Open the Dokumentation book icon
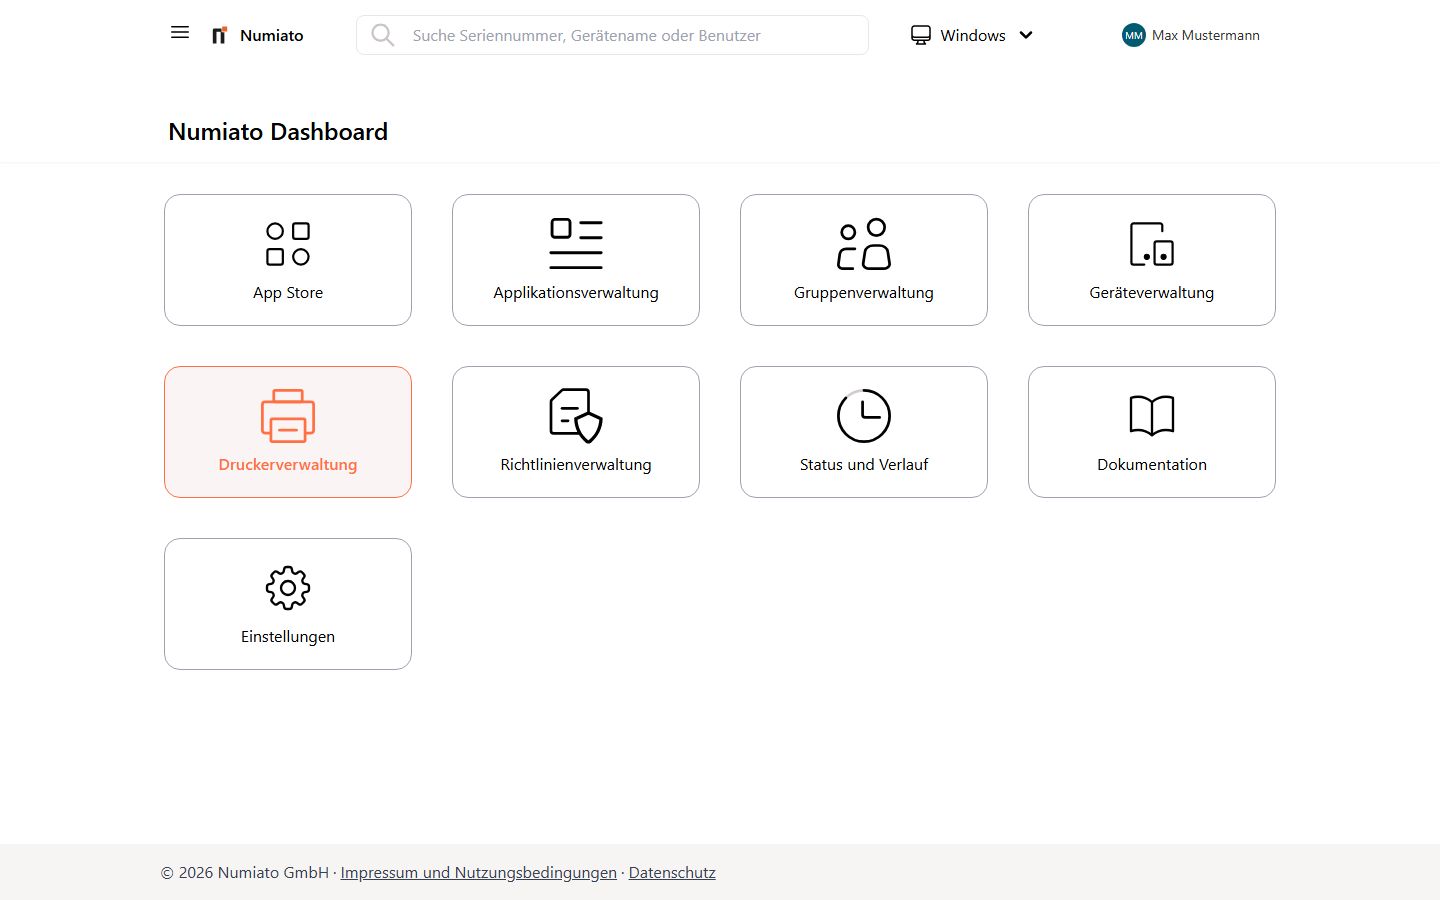Viewport: 1440px width, 900px height. point(1152,416)
